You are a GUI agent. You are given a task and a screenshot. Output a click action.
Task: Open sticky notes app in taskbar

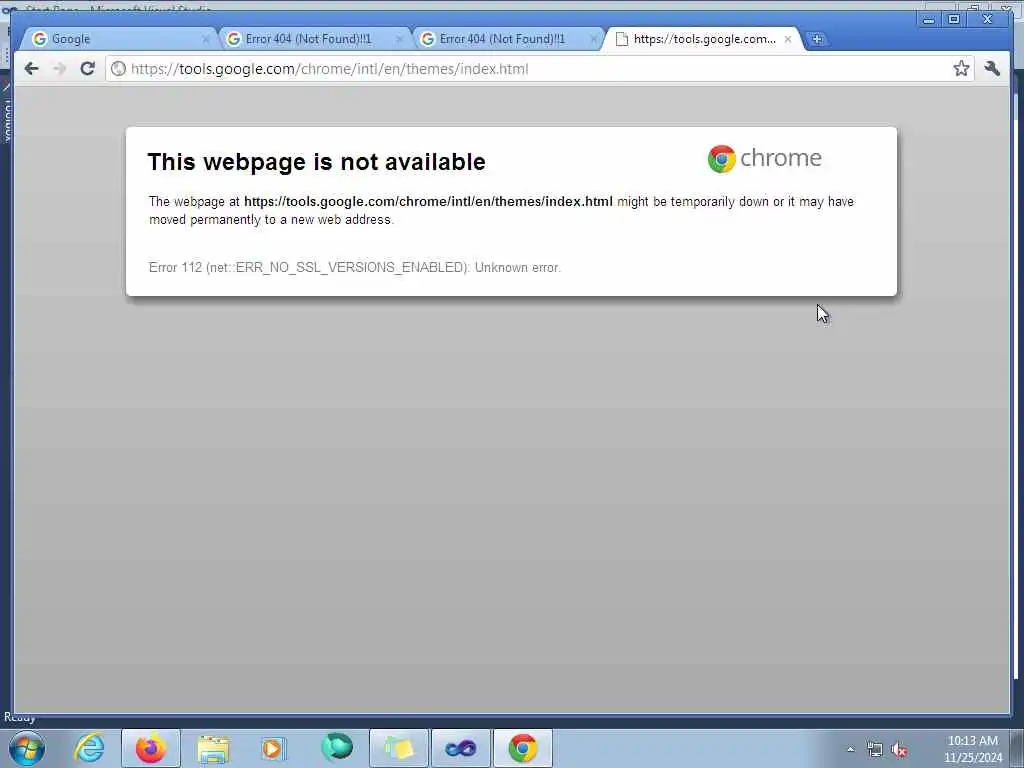tap(399, 748)
